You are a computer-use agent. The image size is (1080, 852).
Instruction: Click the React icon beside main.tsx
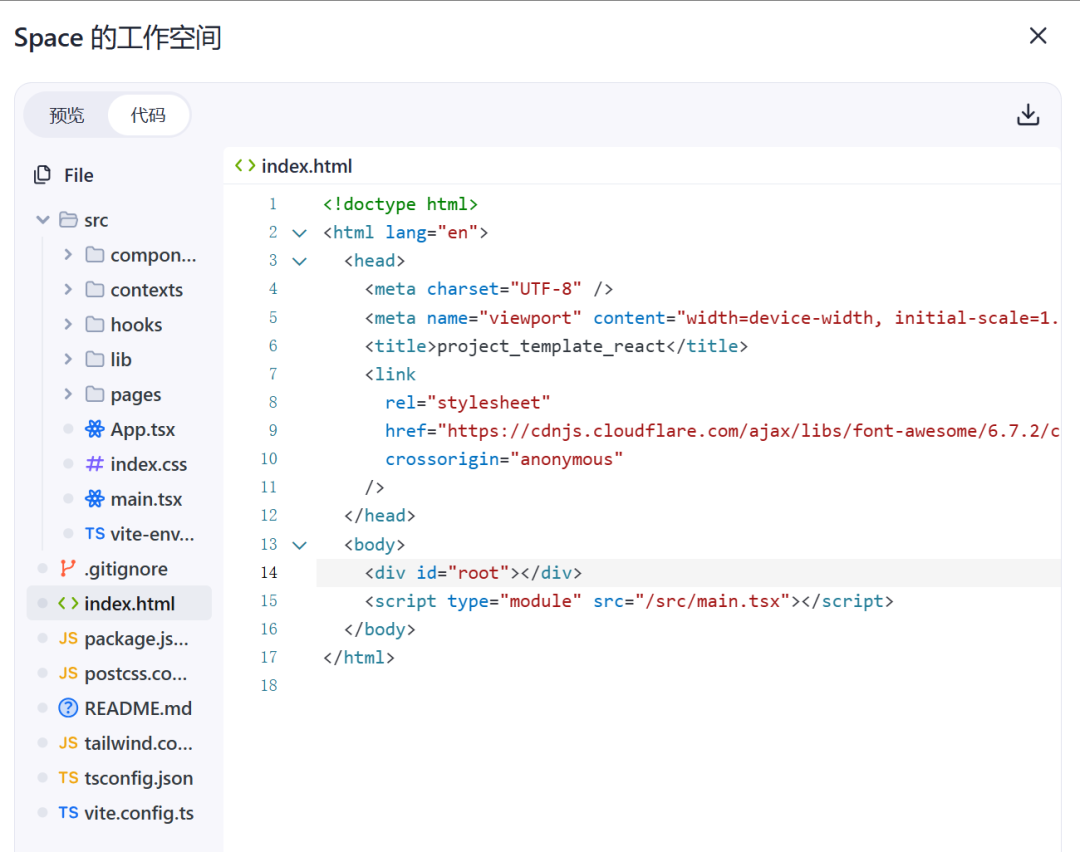[94, 499]
